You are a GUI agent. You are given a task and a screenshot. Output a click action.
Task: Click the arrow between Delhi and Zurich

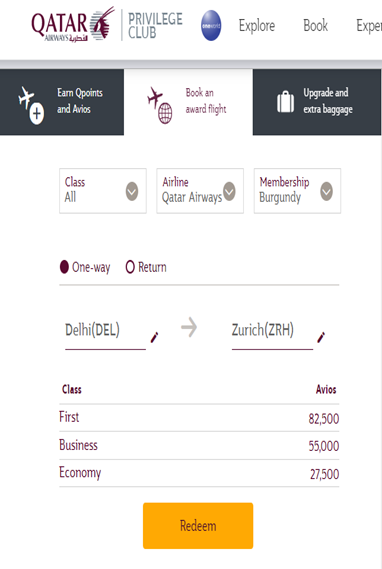click(189, 327)
